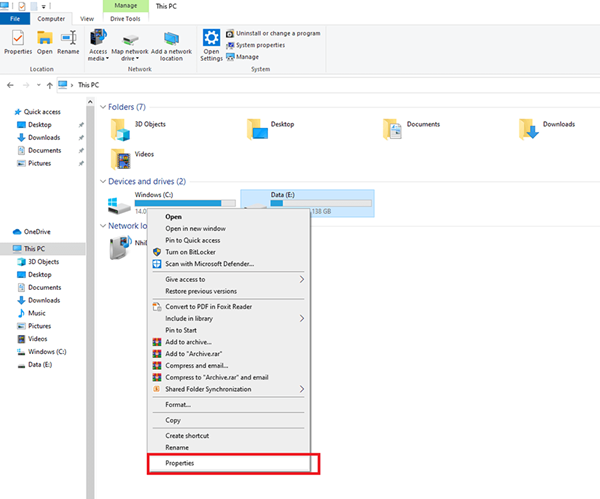Select Format... in the context menu
Image resolution: width=600 pixels, height=499 pixels.
(177, 404)
